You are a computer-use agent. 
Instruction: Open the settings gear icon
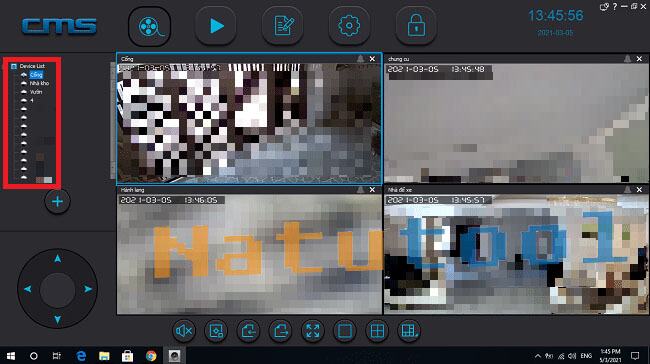coord(349,26)
